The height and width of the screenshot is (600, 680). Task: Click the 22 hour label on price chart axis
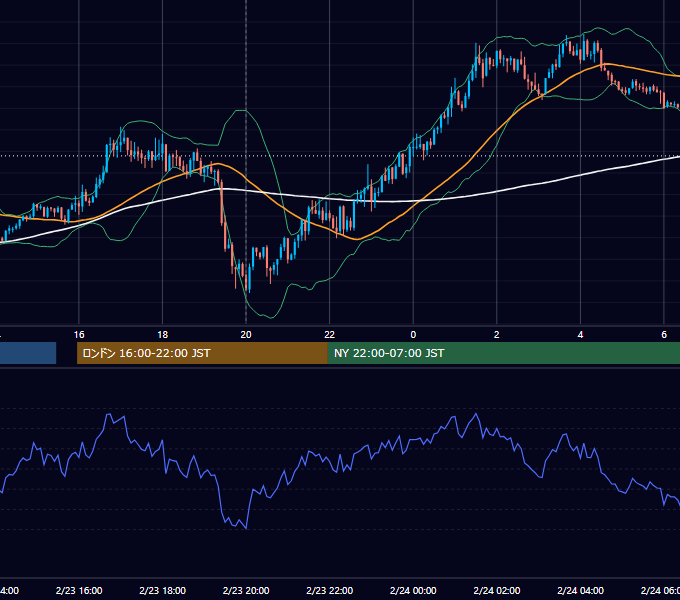pos(330,335)
